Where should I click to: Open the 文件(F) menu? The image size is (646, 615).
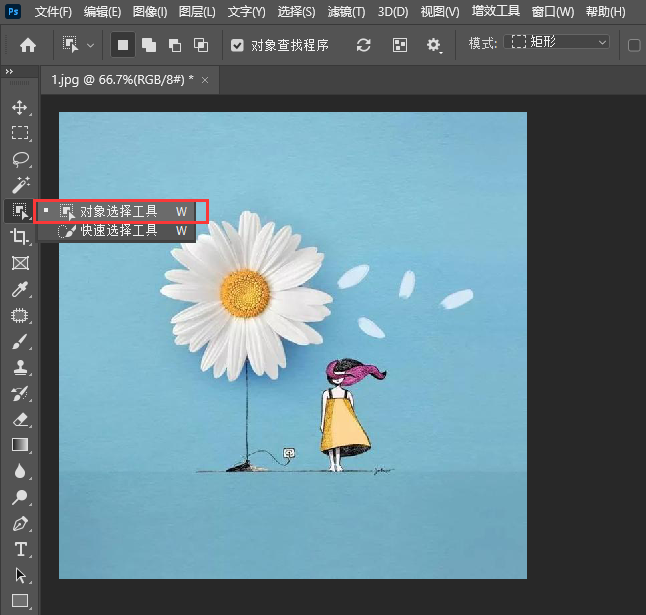53,12
